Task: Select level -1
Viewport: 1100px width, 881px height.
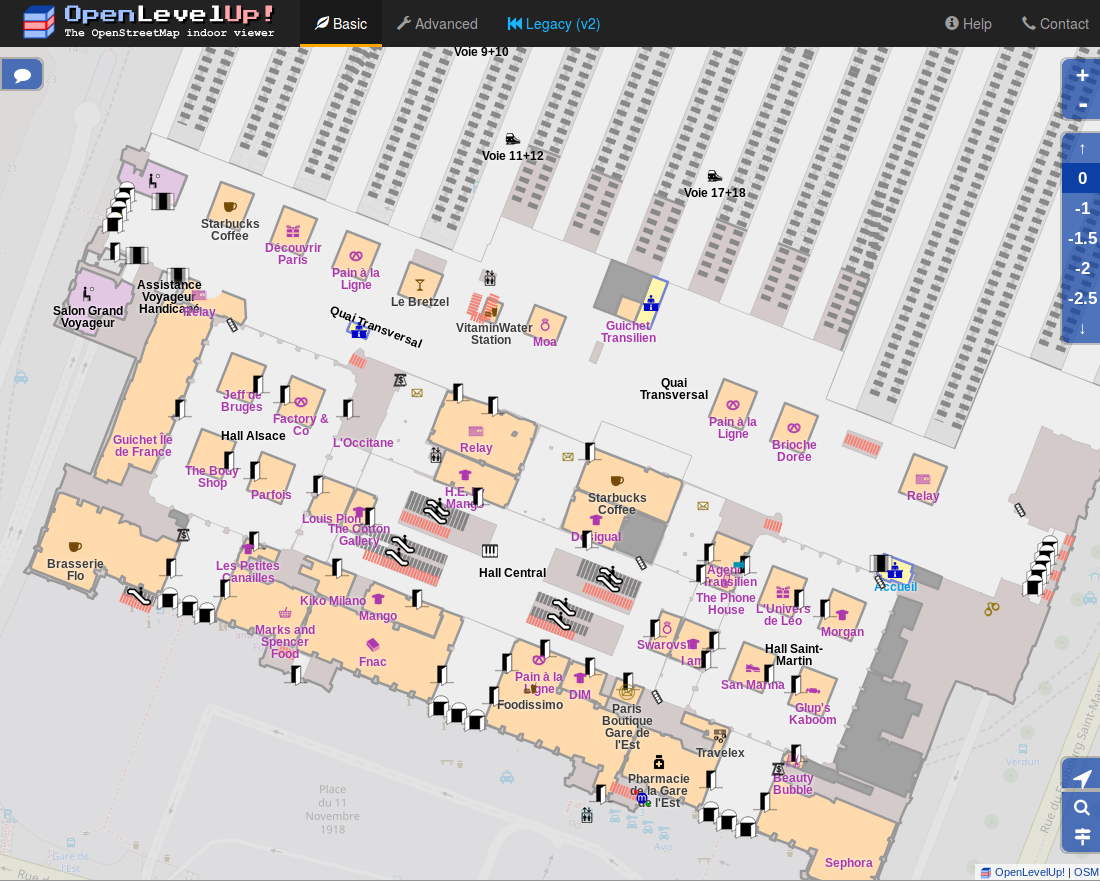Action: pos(1082,208)
